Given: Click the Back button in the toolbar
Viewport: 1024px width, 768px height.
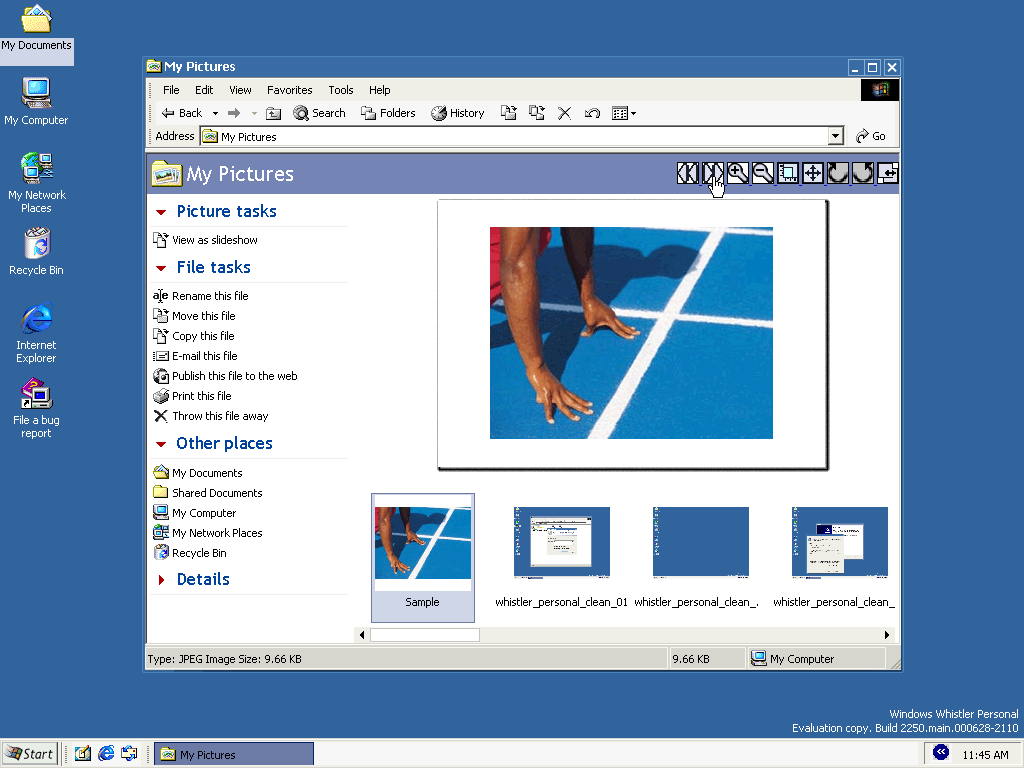Looking at the screenshot, I should 182,113.
